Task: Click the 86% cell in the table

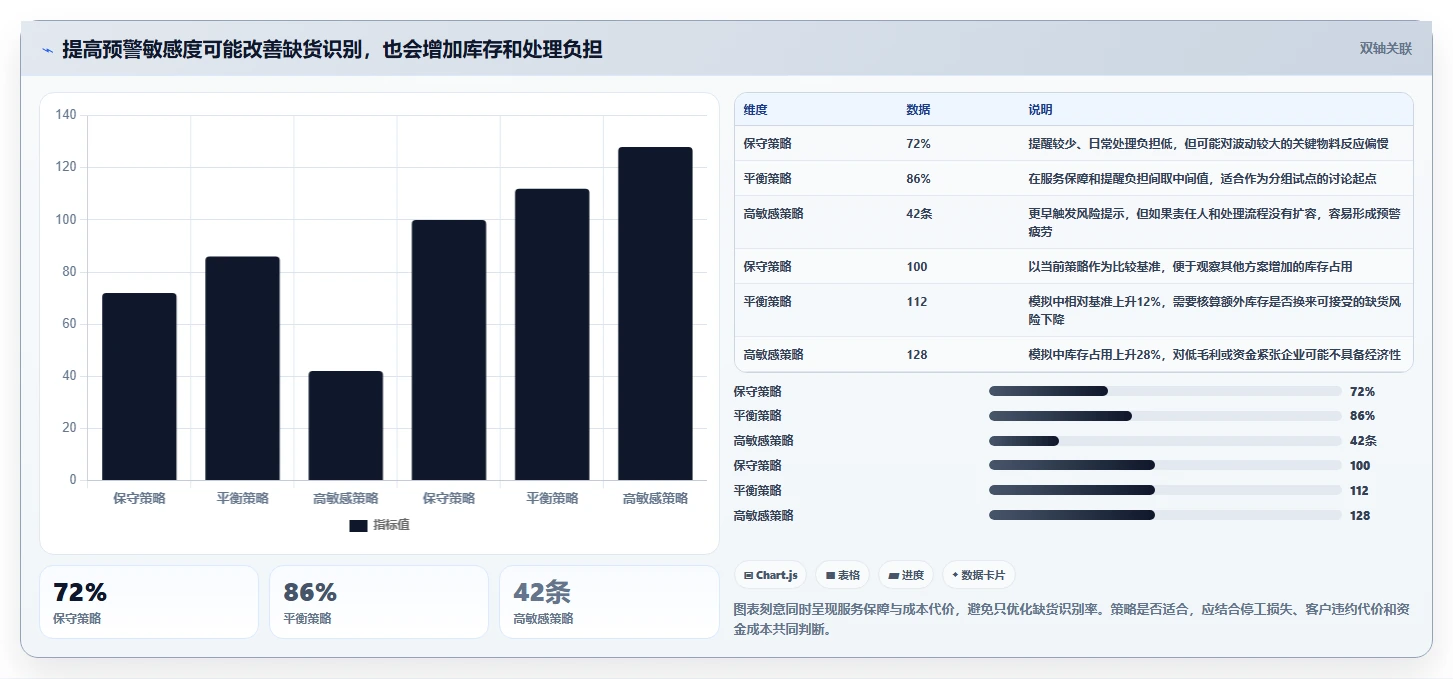Action: coord(918,179)
